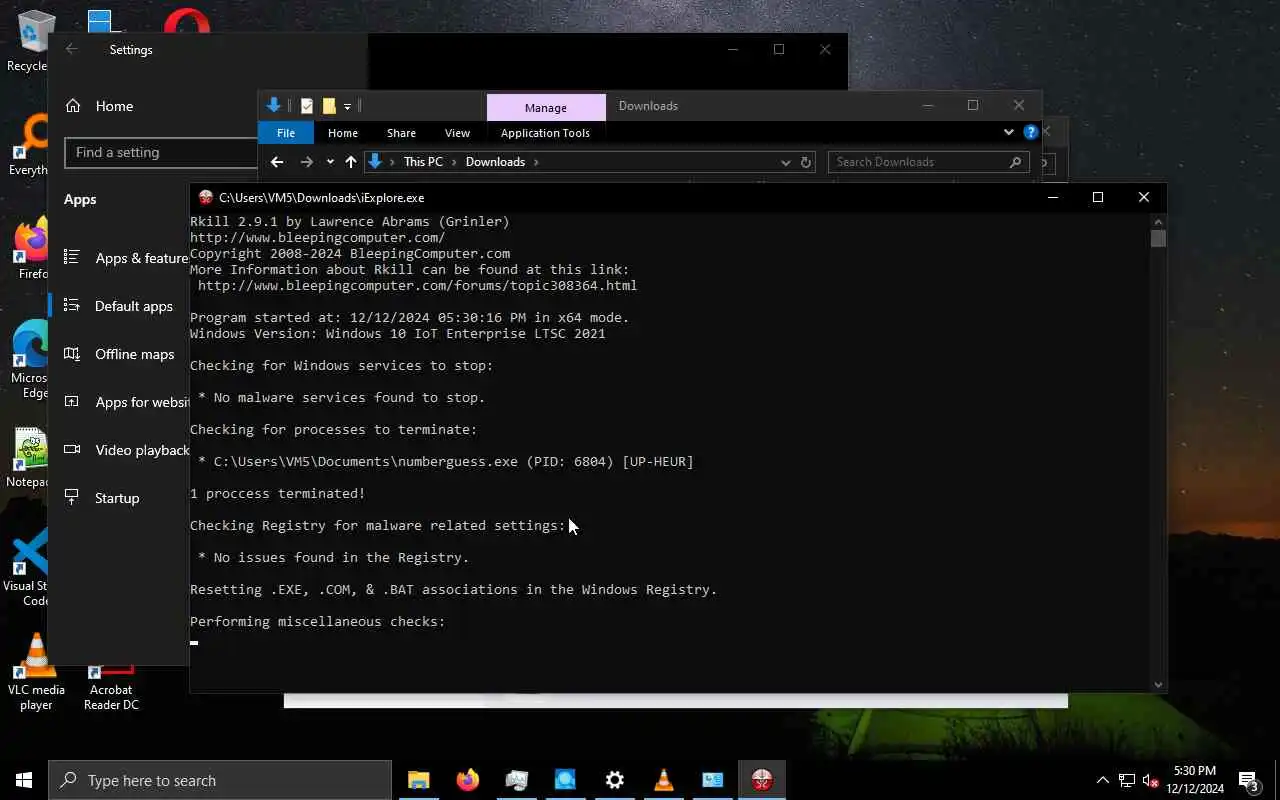
Task: Open VLC media player desktop shortcut
Action: point(36,671)
